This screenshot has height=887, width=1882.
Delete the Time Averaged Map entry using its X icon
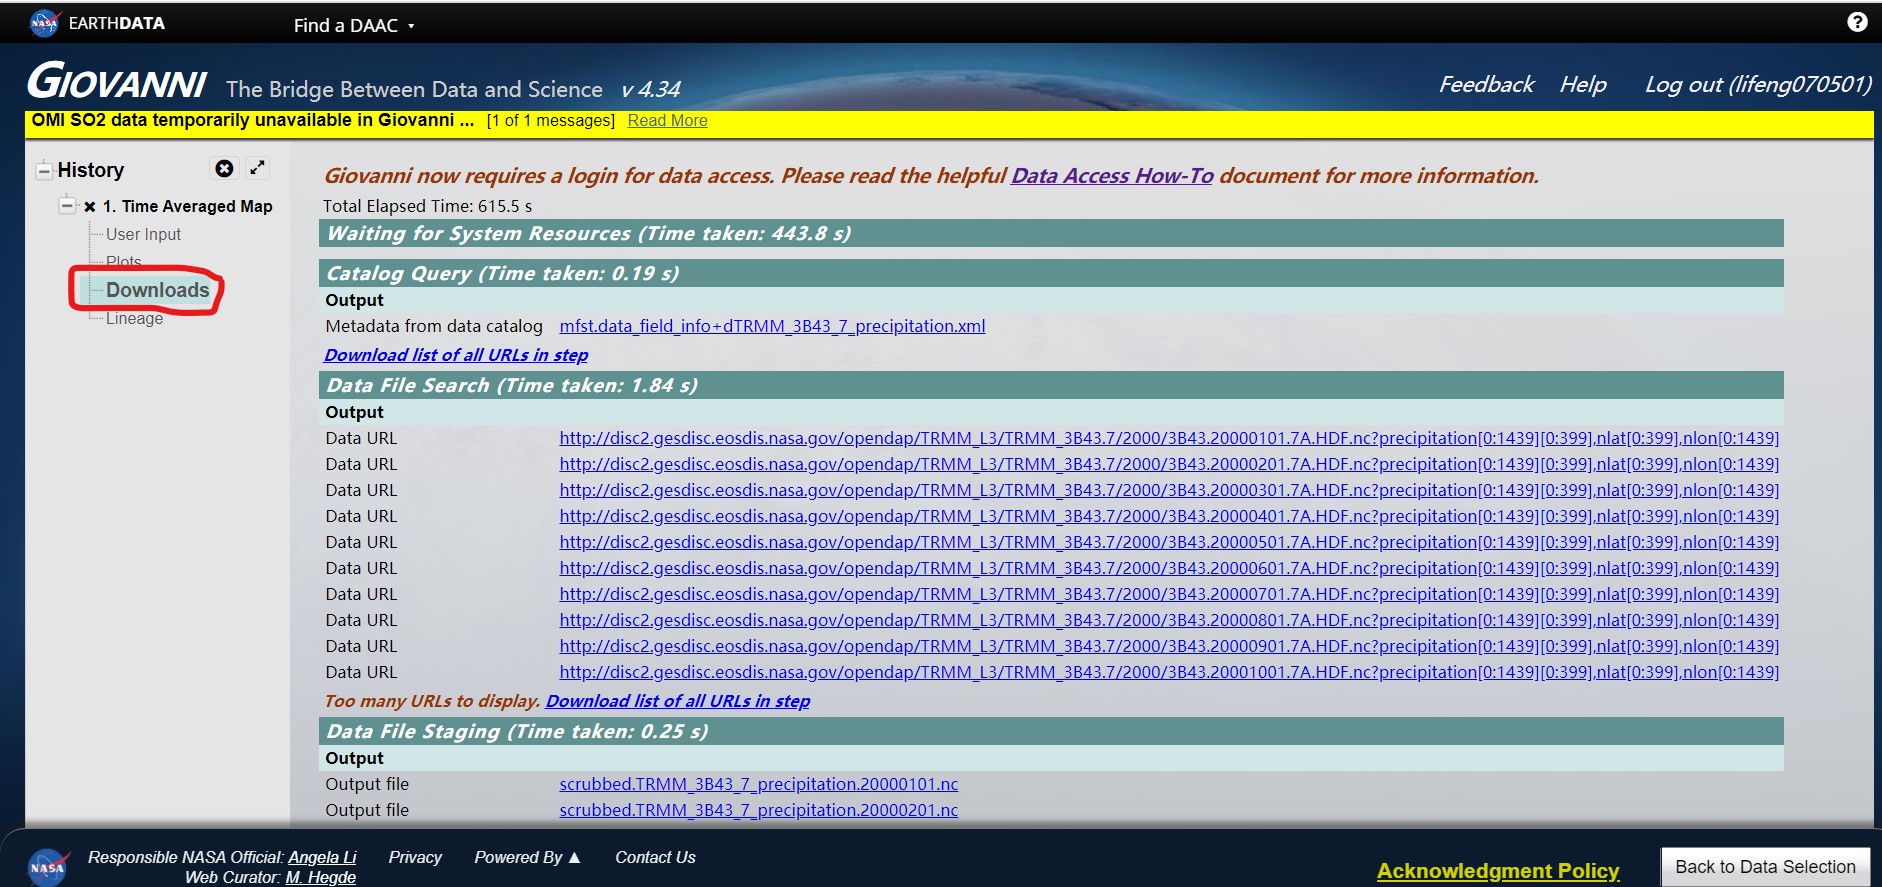click(x=90, y=207)
